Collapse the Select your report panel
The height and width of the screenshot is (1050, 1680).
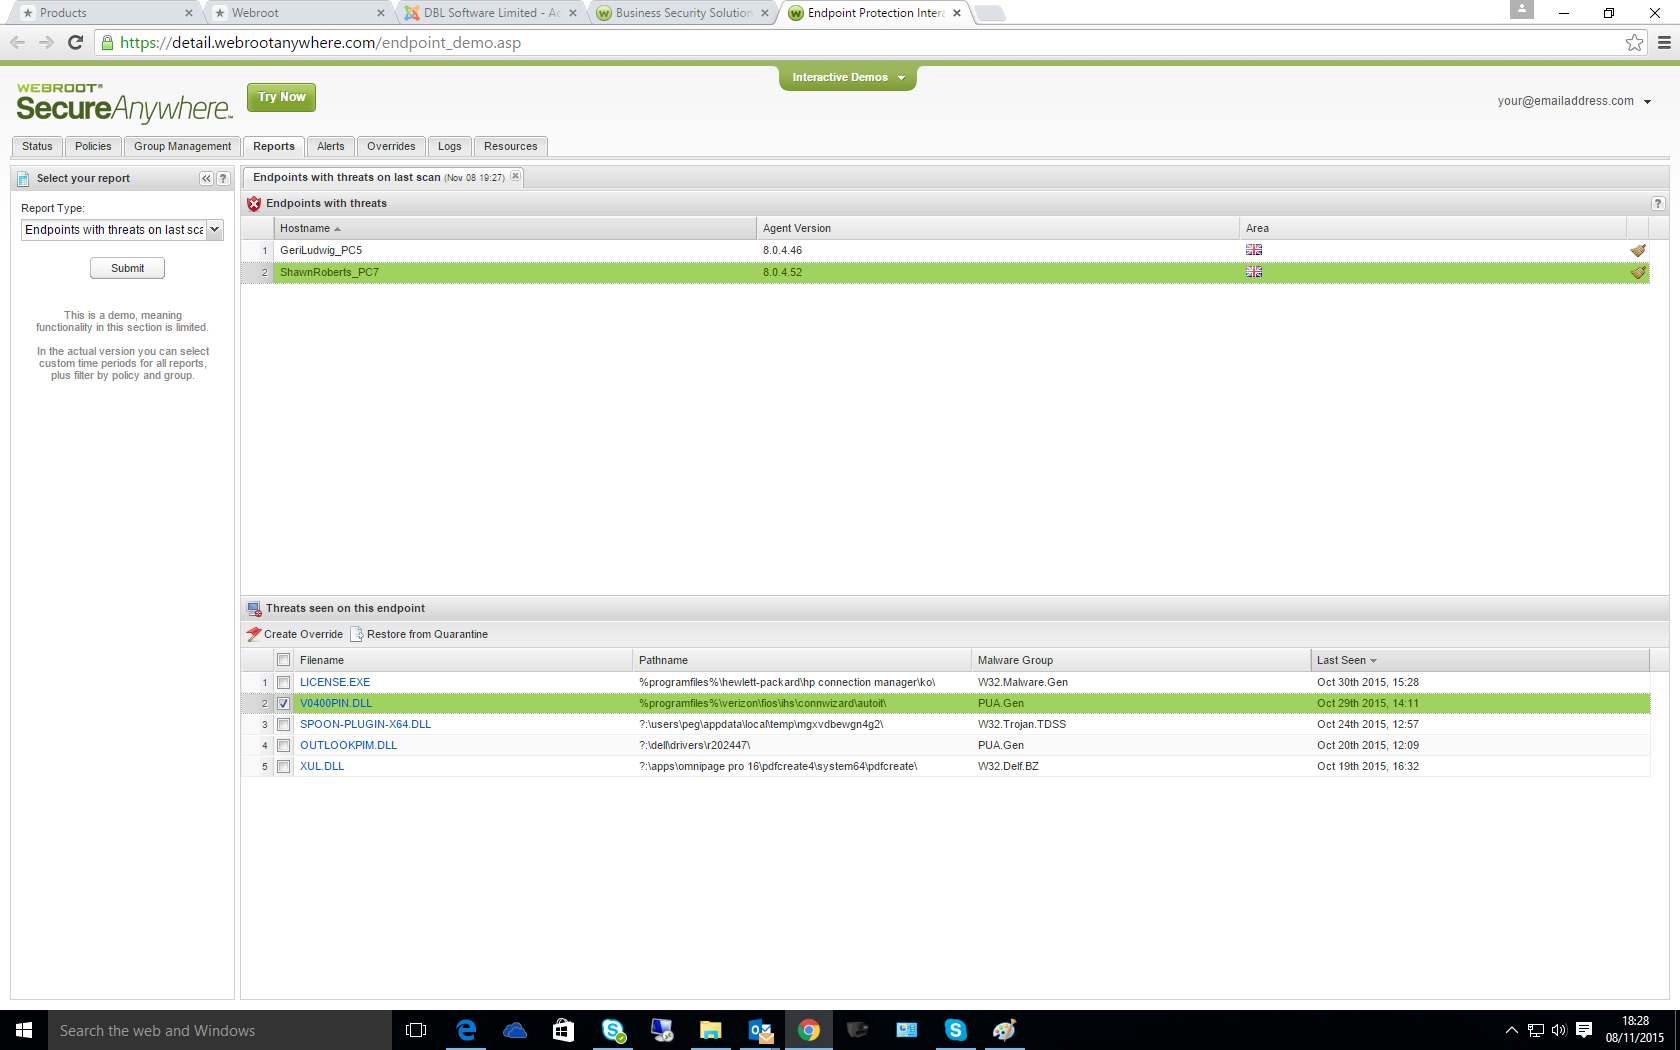[206, 179]
